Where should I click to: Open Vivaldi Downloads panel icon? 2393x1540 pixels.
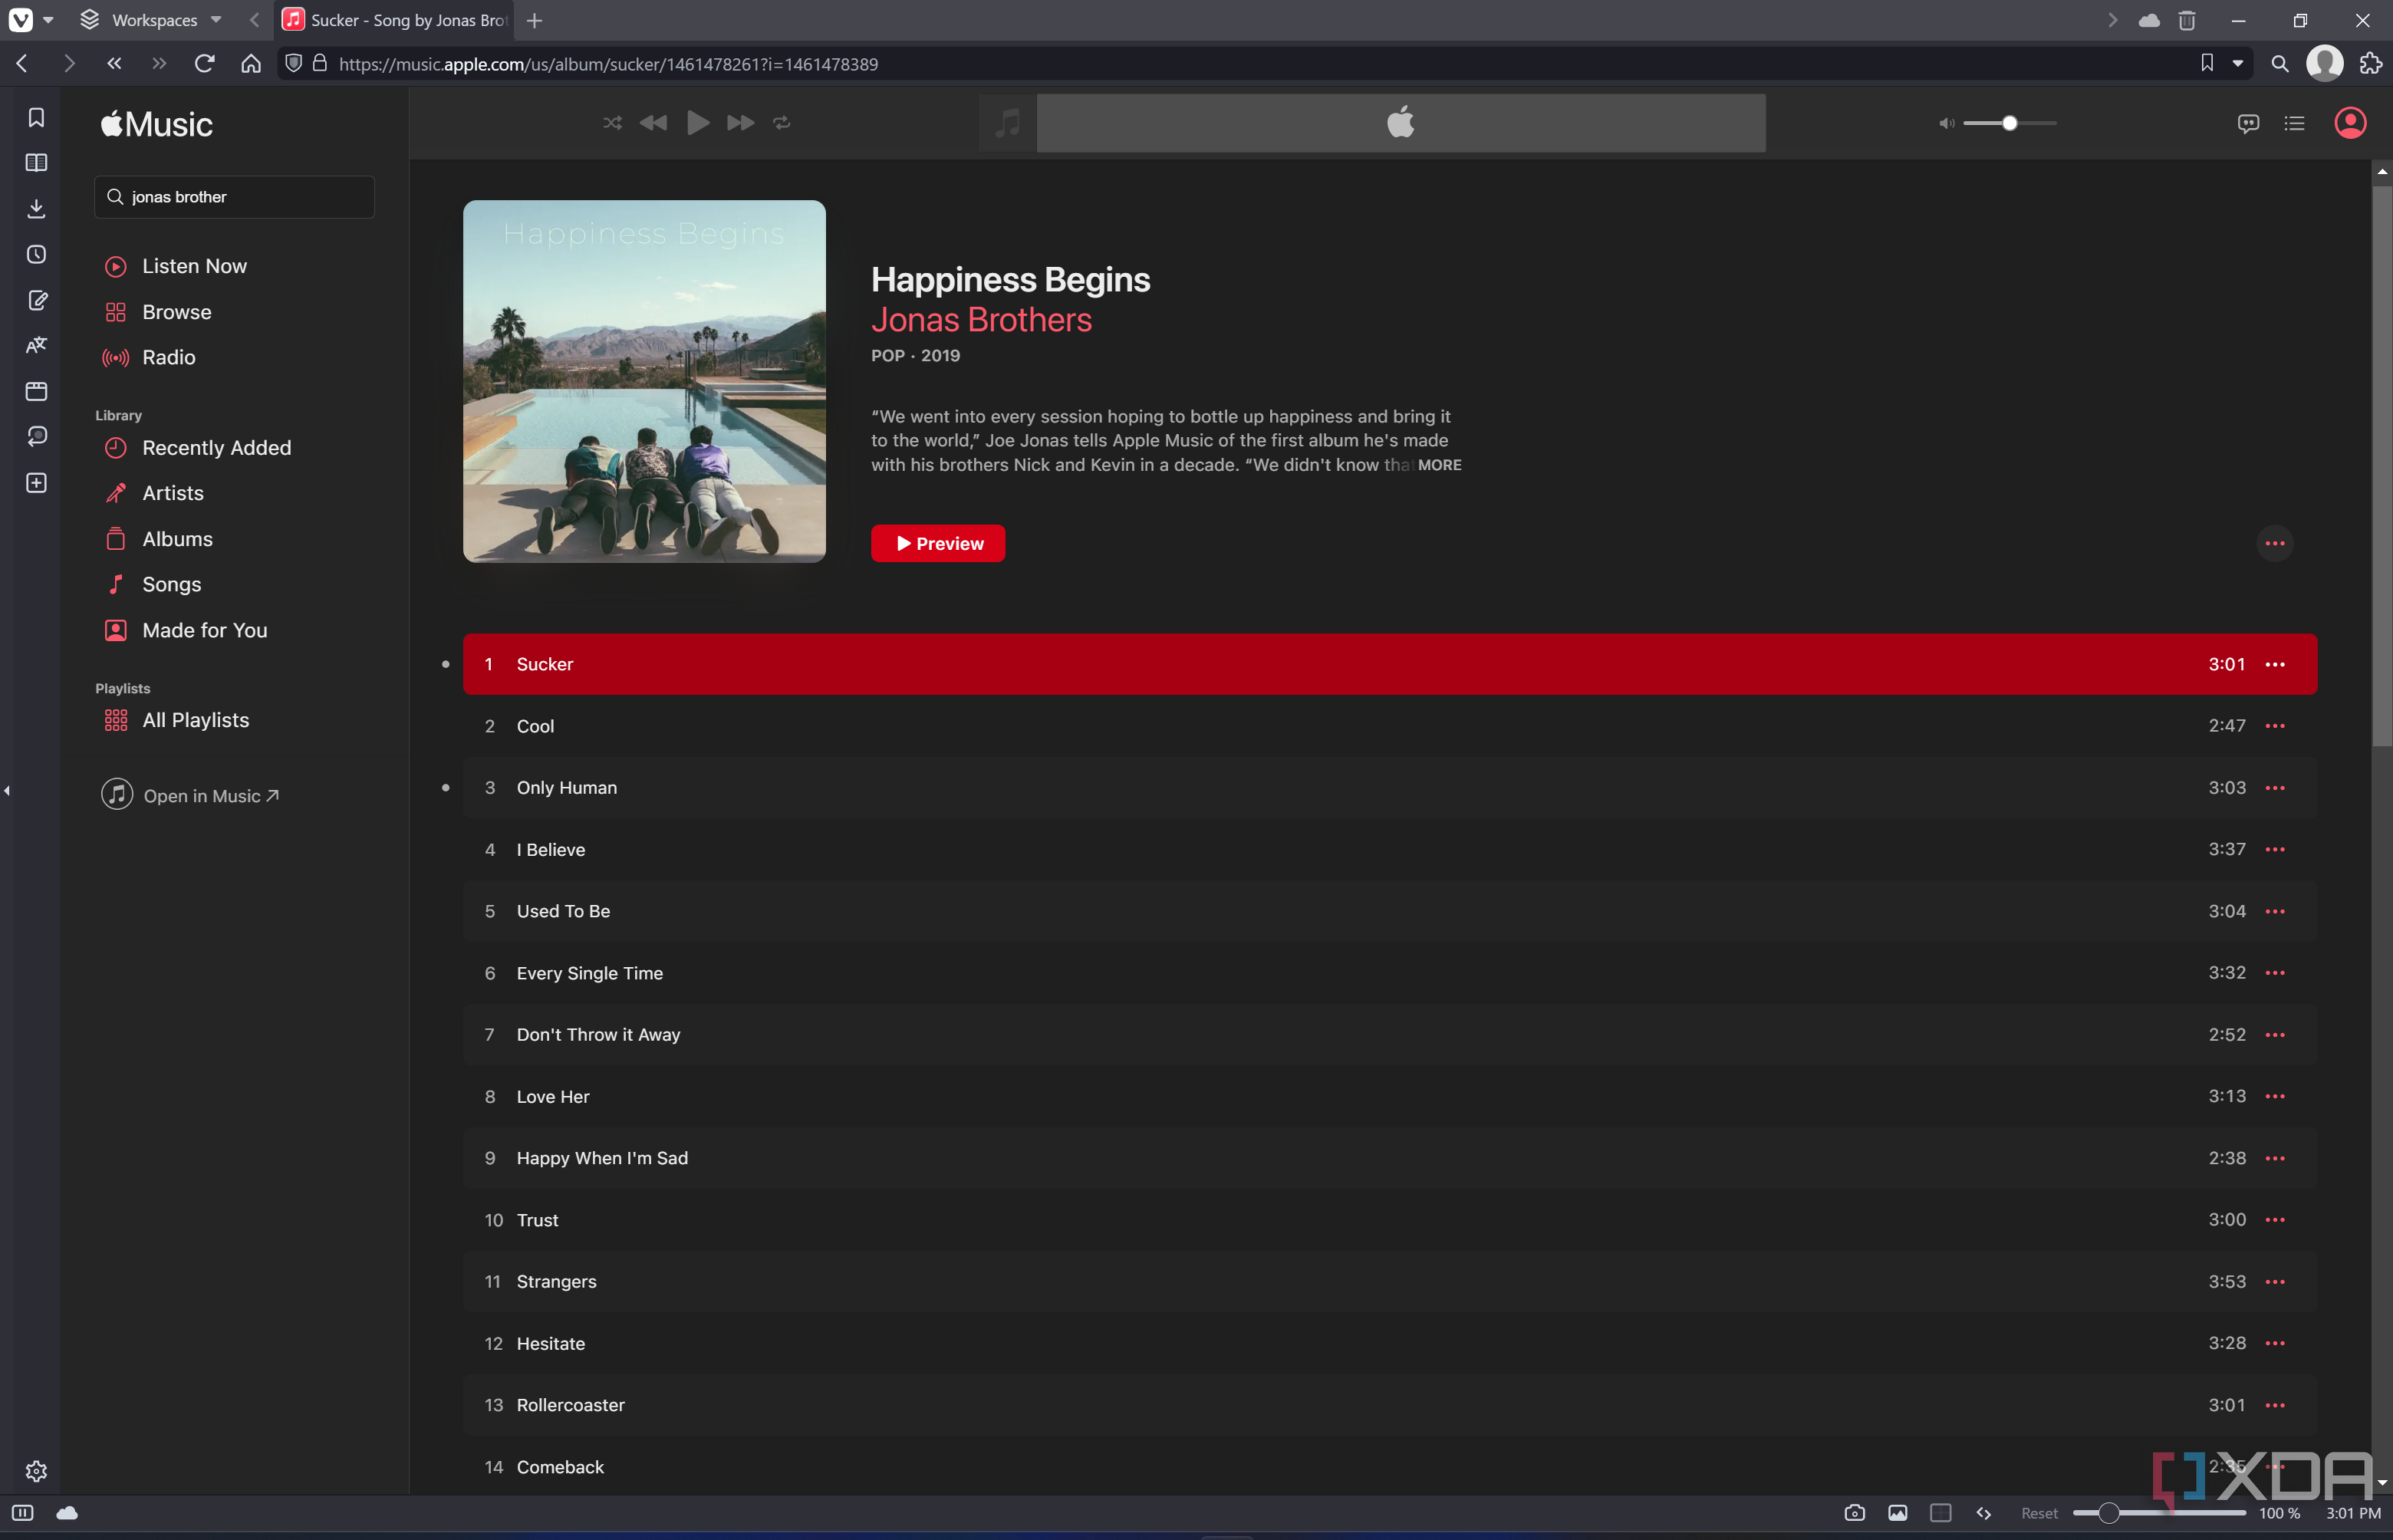[36, 208]
